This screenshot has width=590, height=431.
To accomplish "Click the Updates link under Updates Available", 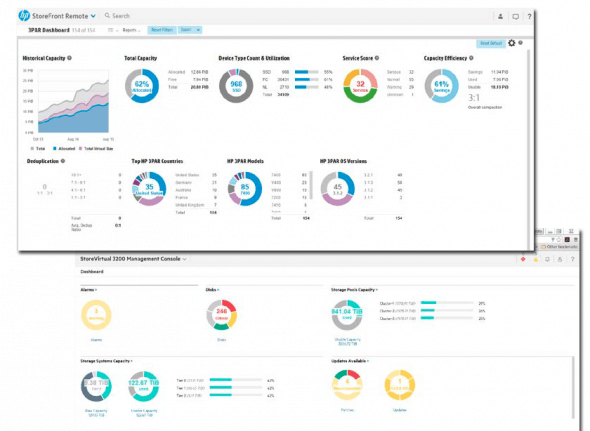I will click(400, 410).
